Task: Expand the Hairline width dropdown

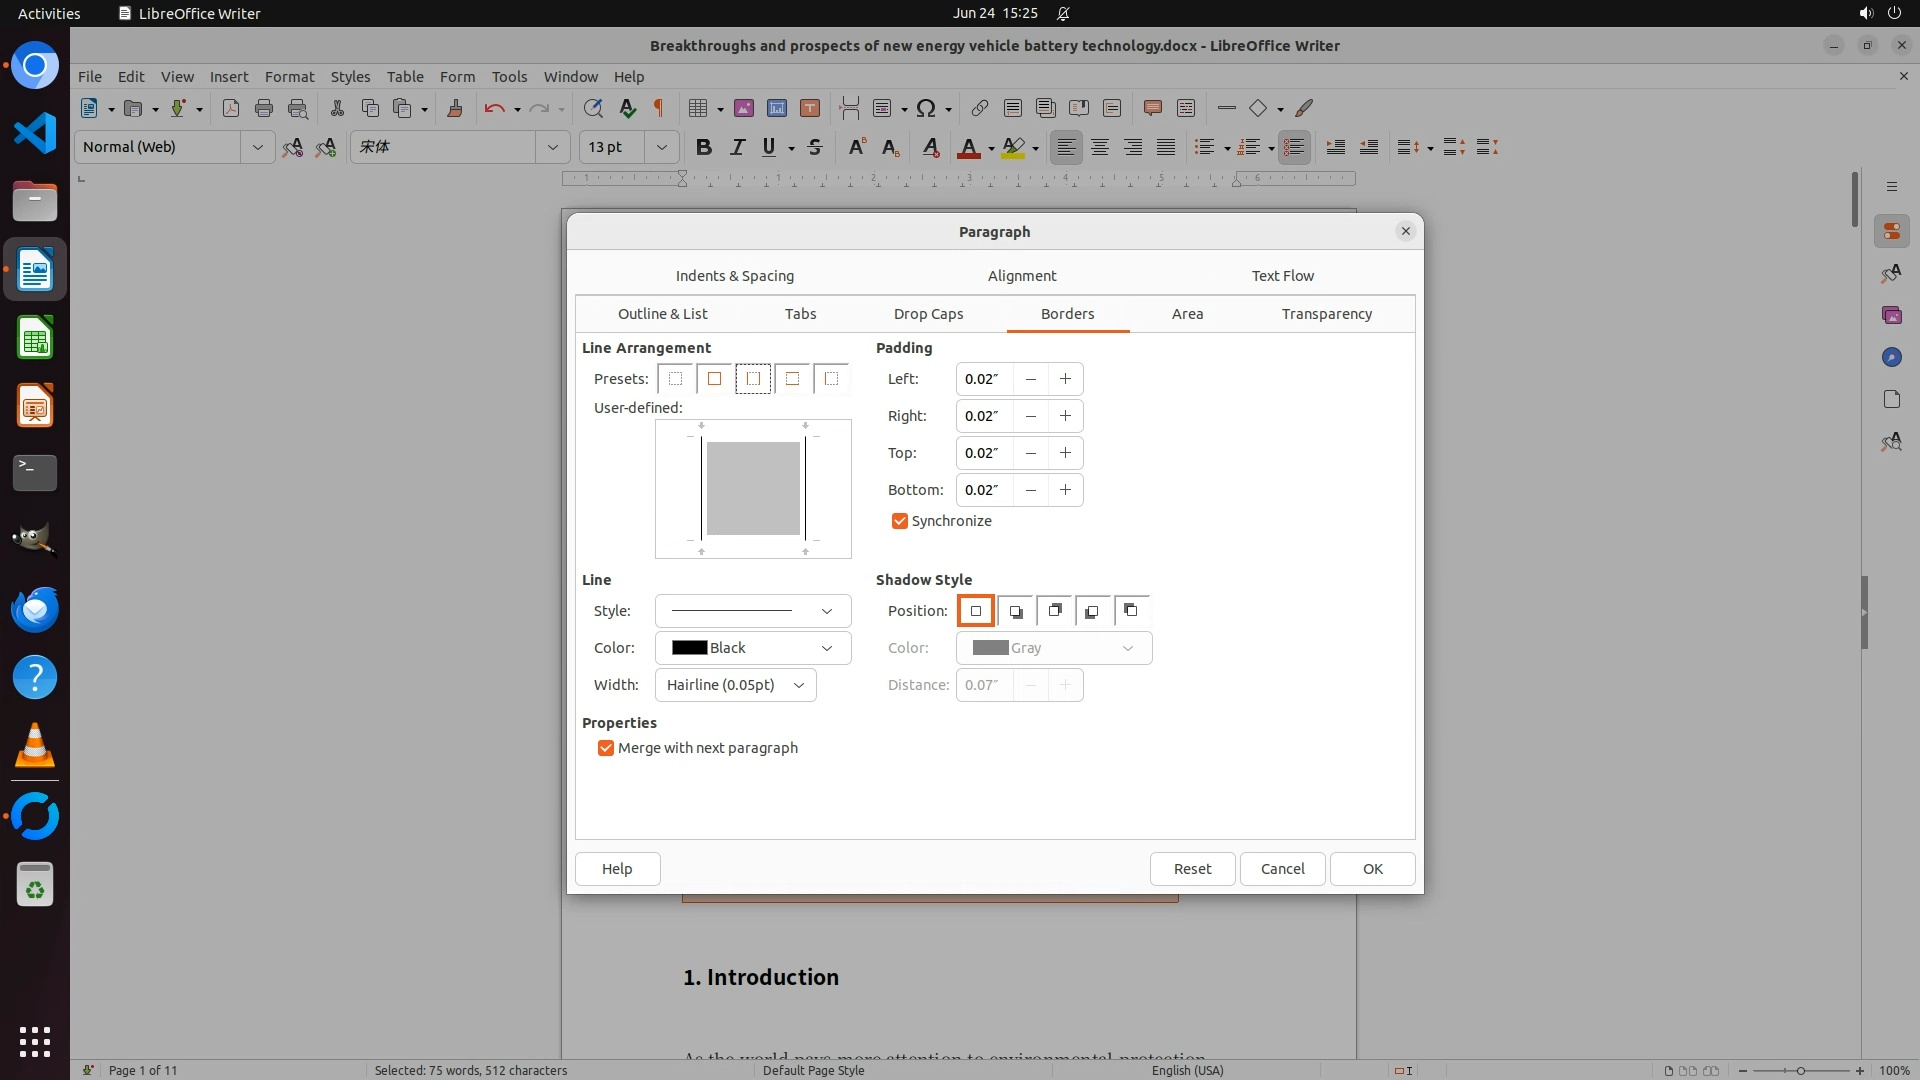Action: (x=735, y=685)
